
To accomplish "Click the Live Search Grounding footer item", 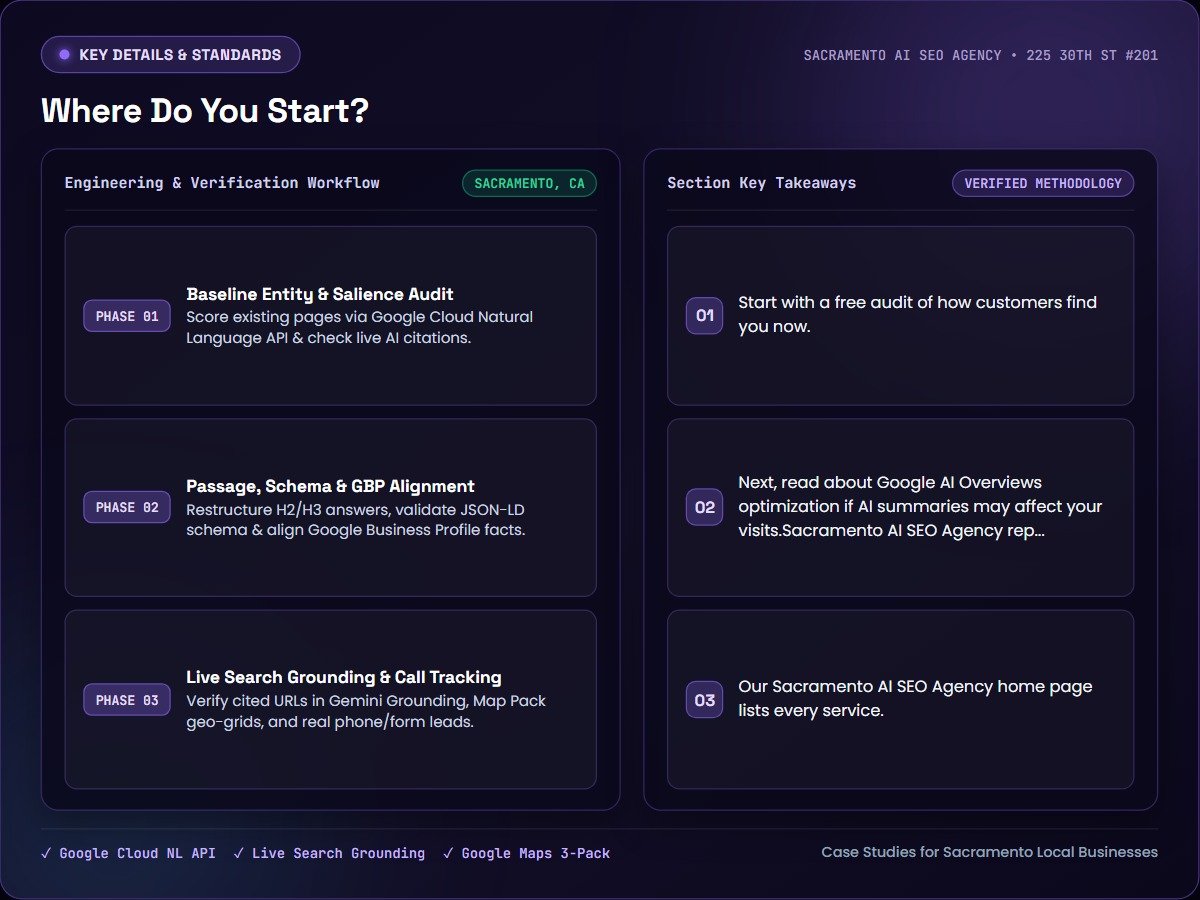I will (329, 853).
